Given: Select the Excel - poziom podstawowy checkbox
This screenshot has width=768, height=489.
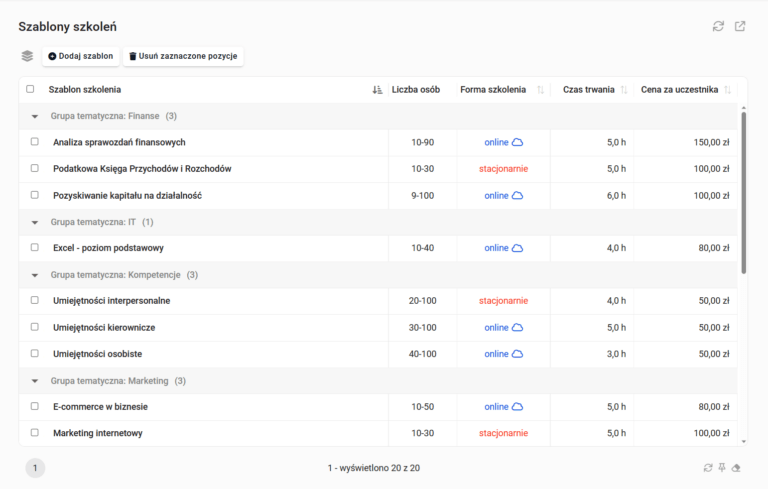Looking at the screenshot, I should point(34,248).
